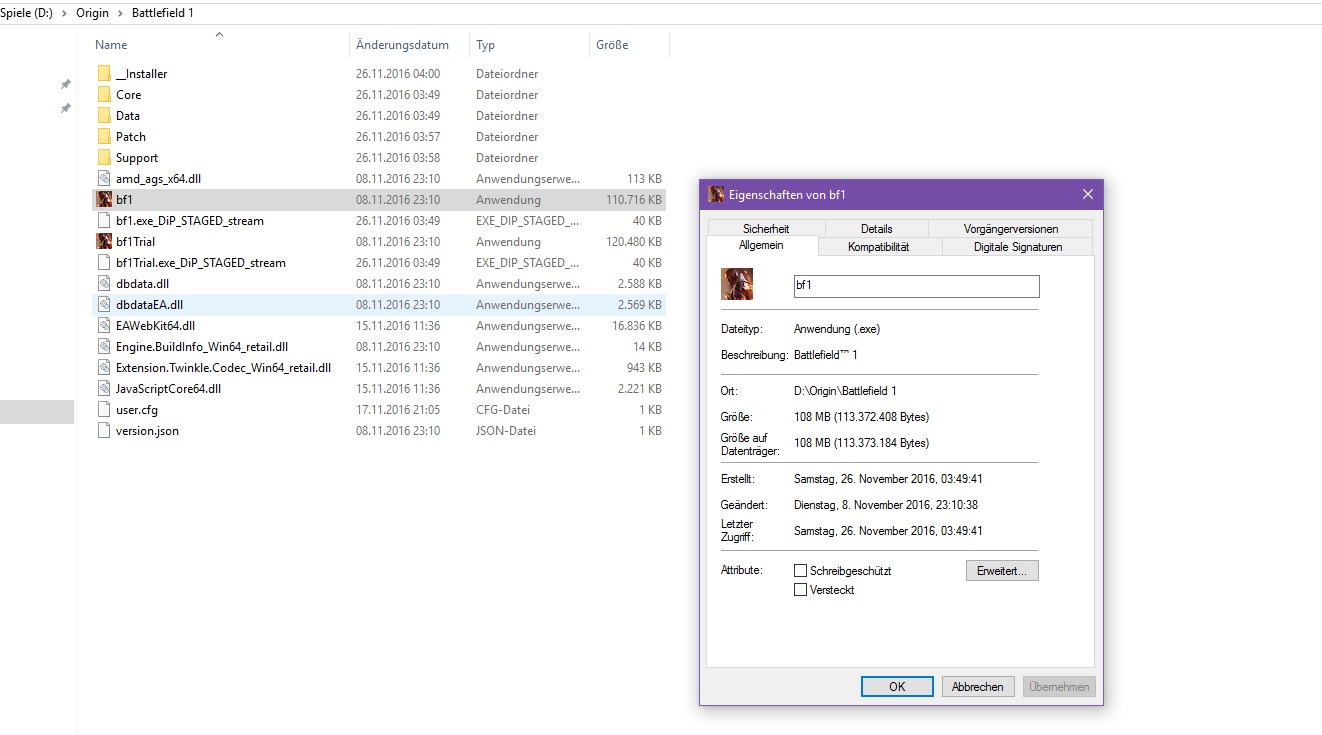The height and width of the screenshot is (735, 1322).
Task: Click the Origin breadcrumb in address bar
Action: (93, 13)
